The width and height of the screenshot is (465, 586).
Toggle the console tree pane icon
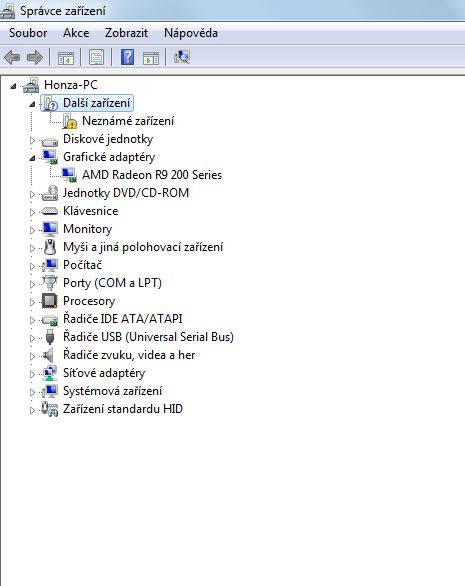[x=66, y=58]
